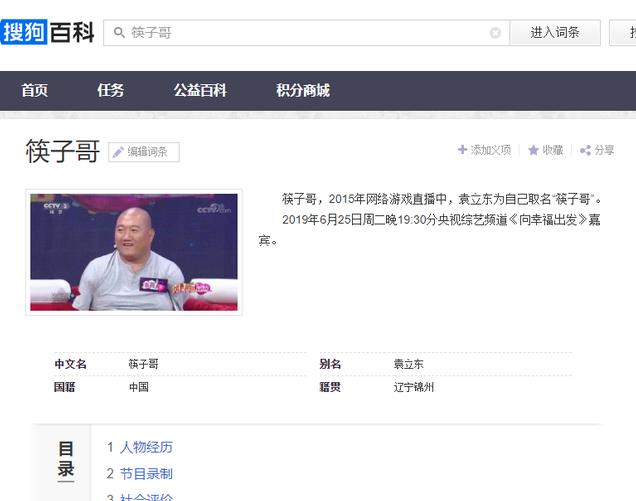Click the 别名 field label
The width and height of the screenshot is (636, 501).
[330, 364]
